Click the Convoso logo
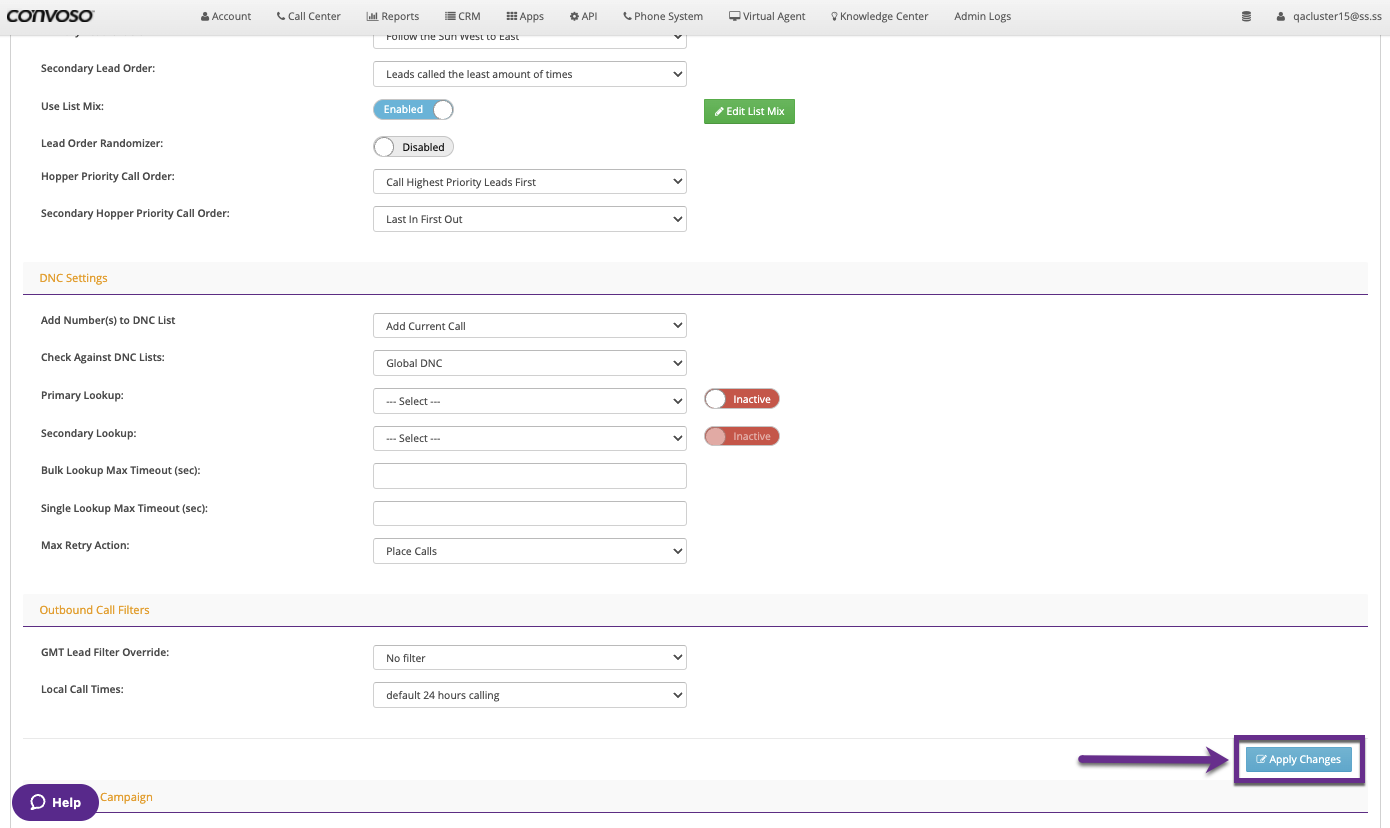The height and width of the screenshot is (828, 1390). point(51,16)
